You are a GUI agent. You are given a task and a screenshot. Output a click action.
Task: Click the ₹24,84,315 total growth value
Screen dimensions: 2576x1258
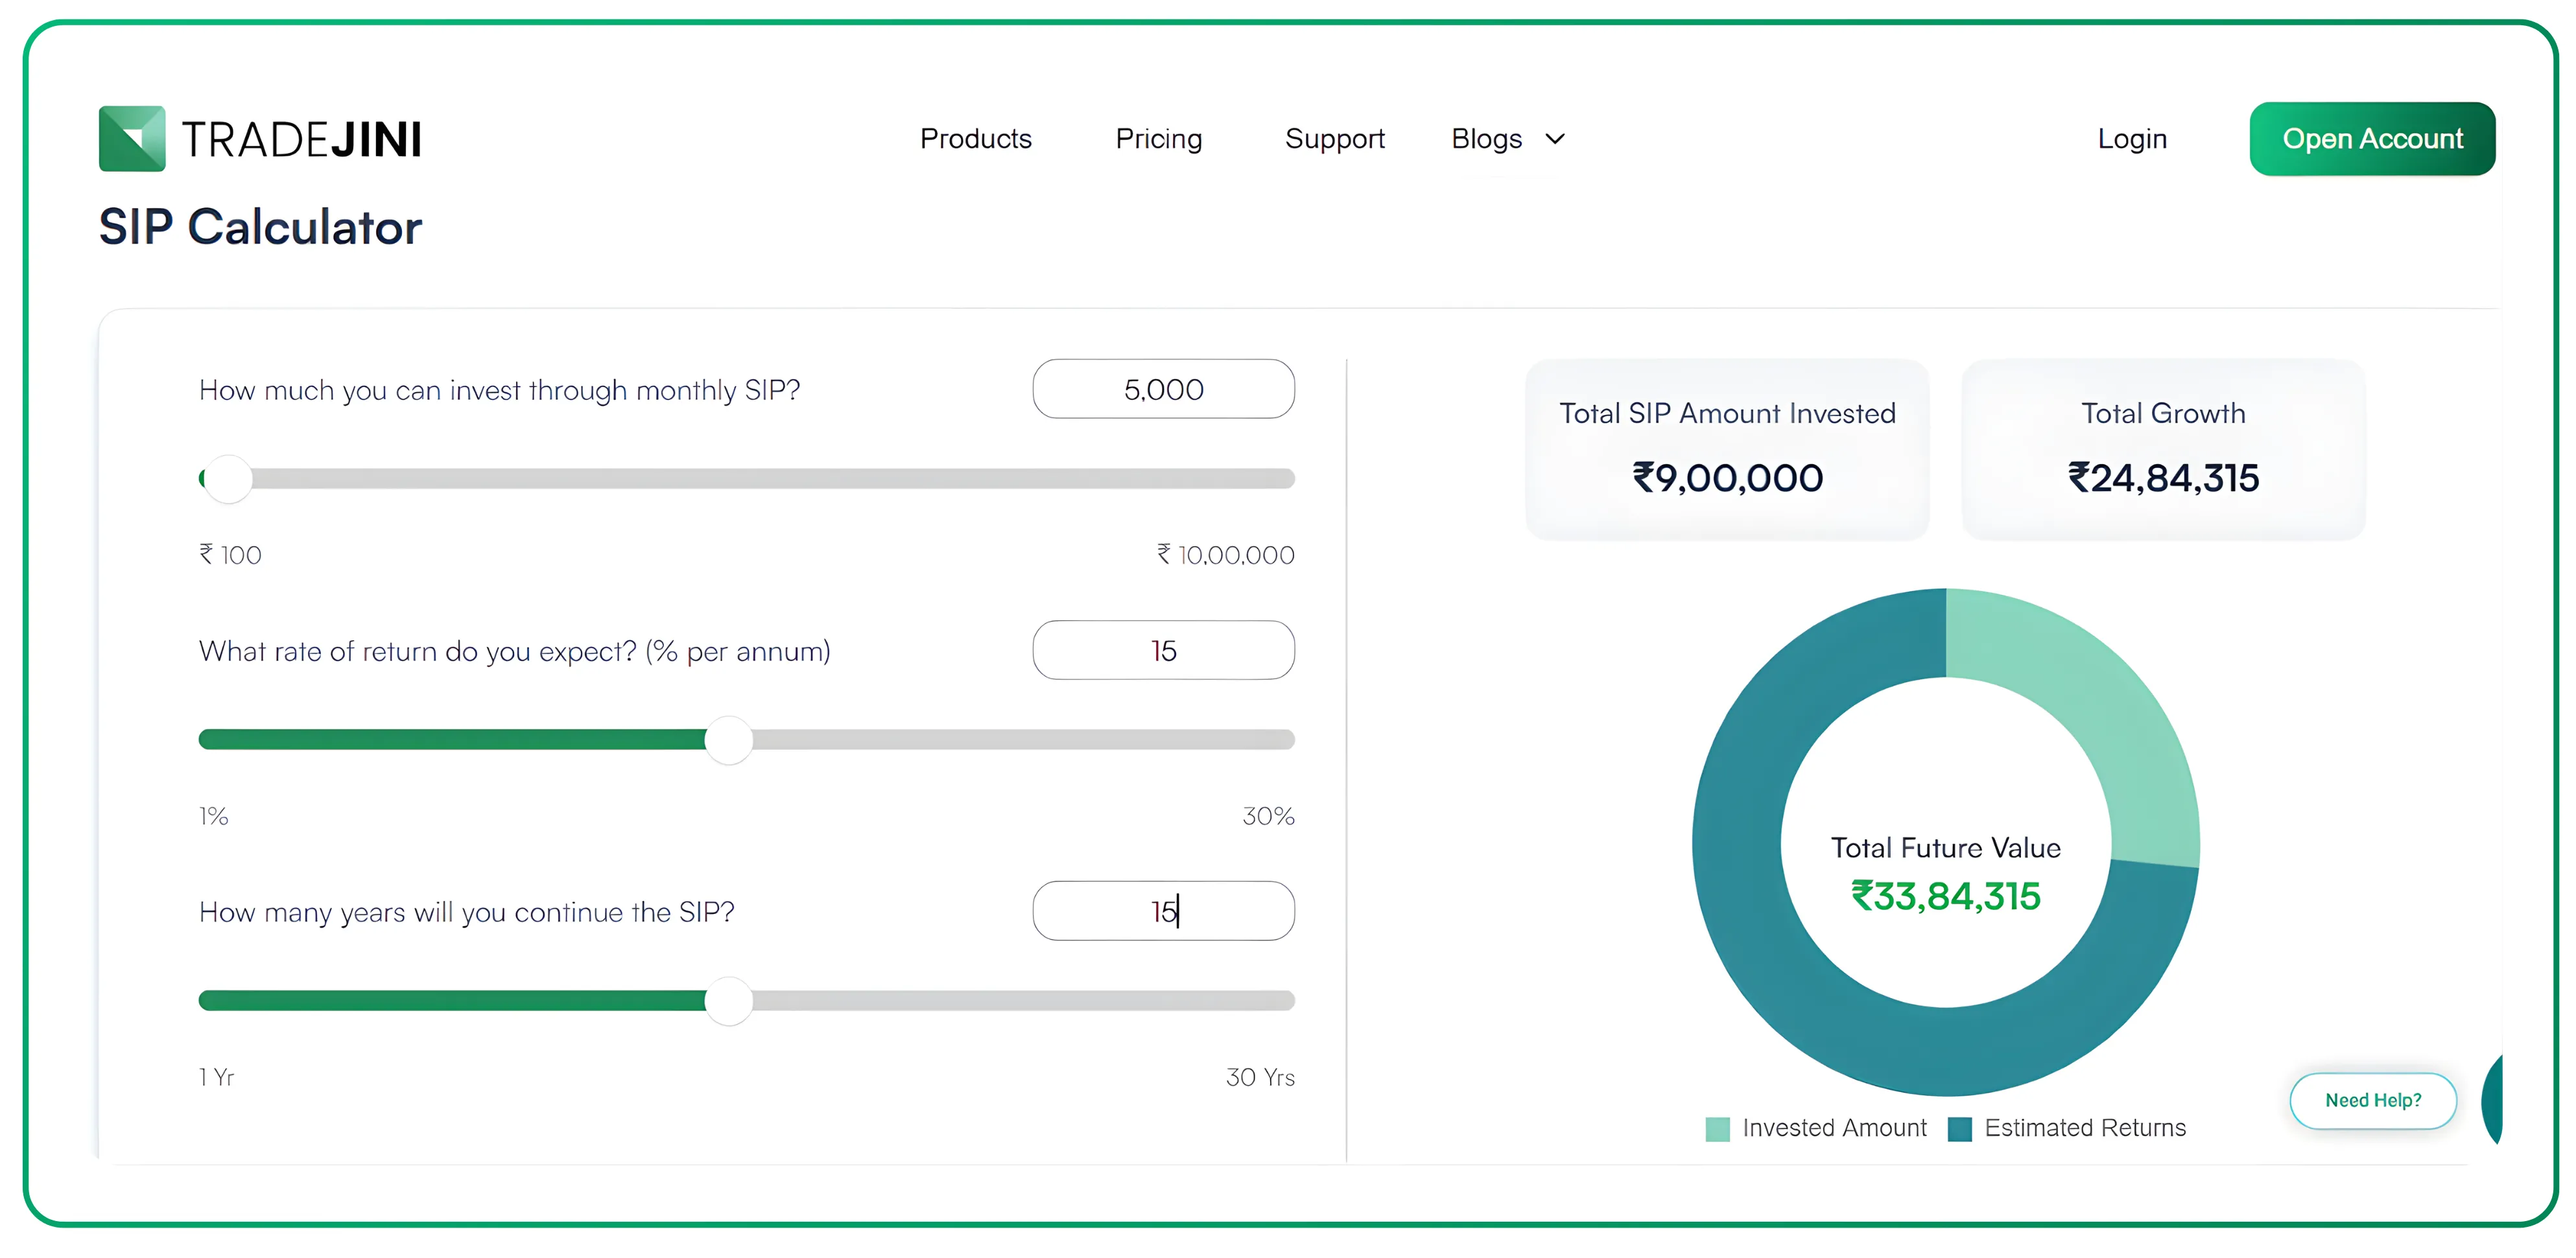2163,479
